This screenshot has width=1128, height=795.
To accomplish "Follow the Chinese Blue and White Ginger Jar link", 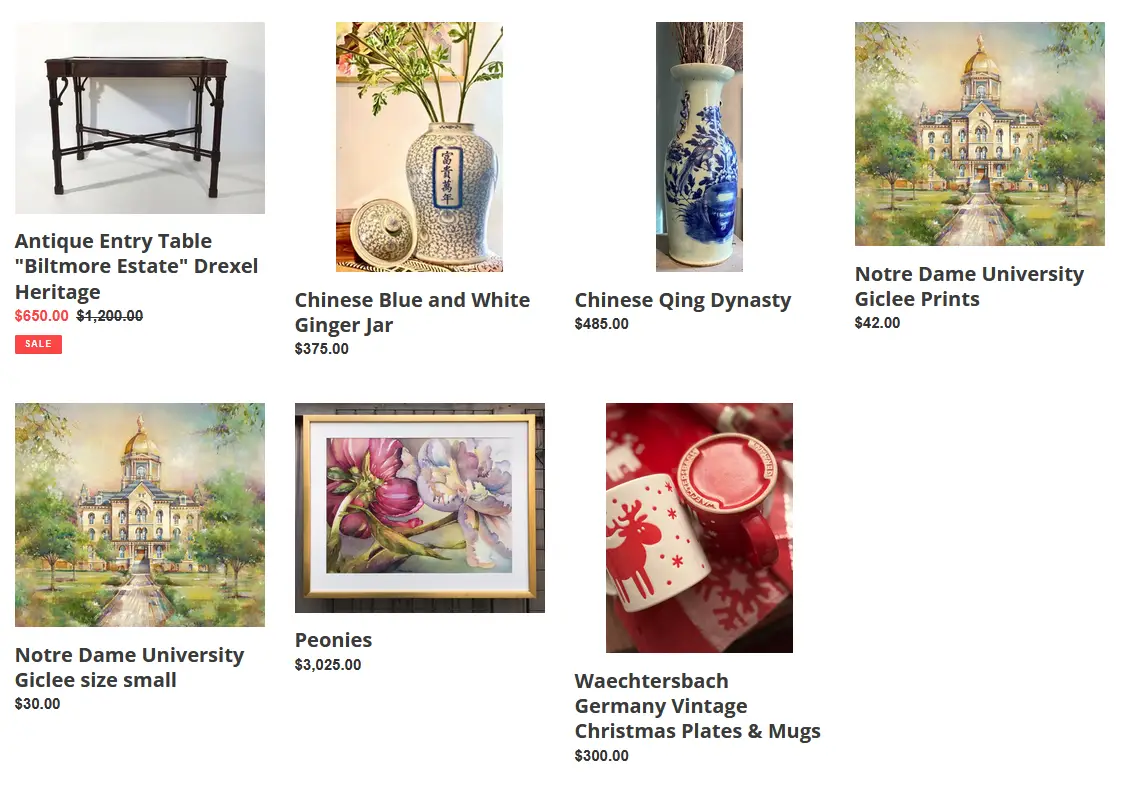I will [x=412, y=312].
